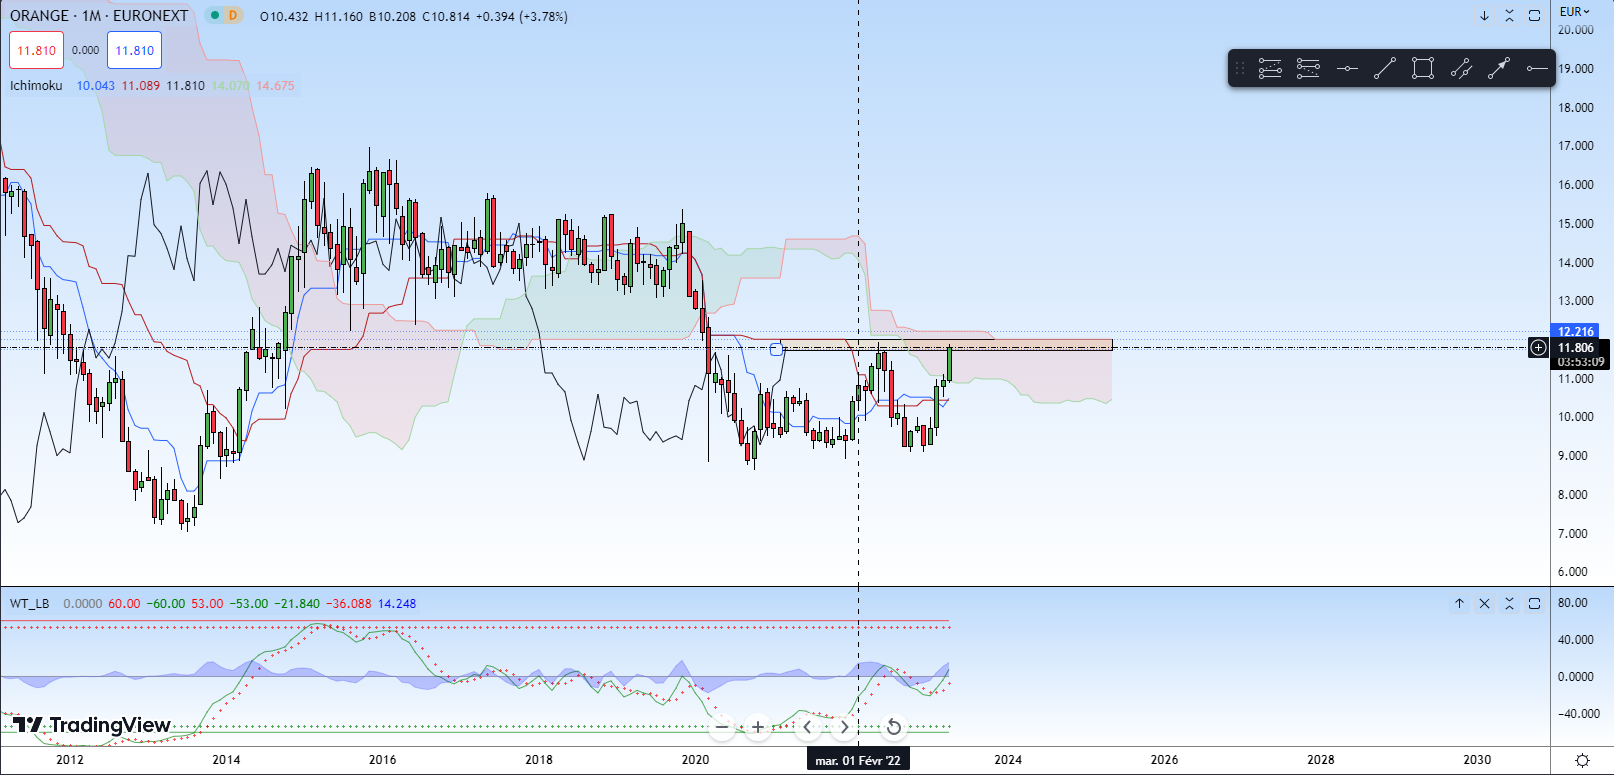The image size is (1614, 775).
Task: Click the WT_LB value -36.088
Action: coord(349,603)
